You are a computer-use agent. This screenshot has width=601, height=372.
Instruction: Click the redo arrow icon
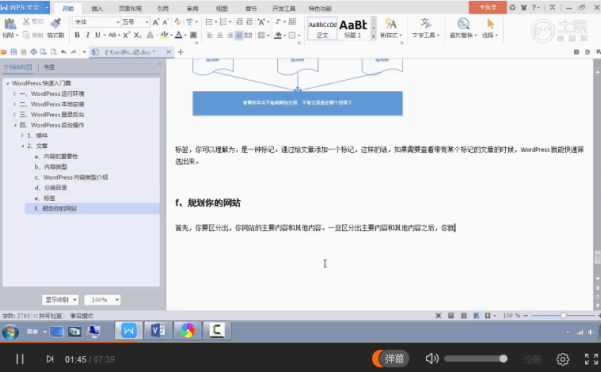point(74,52)
